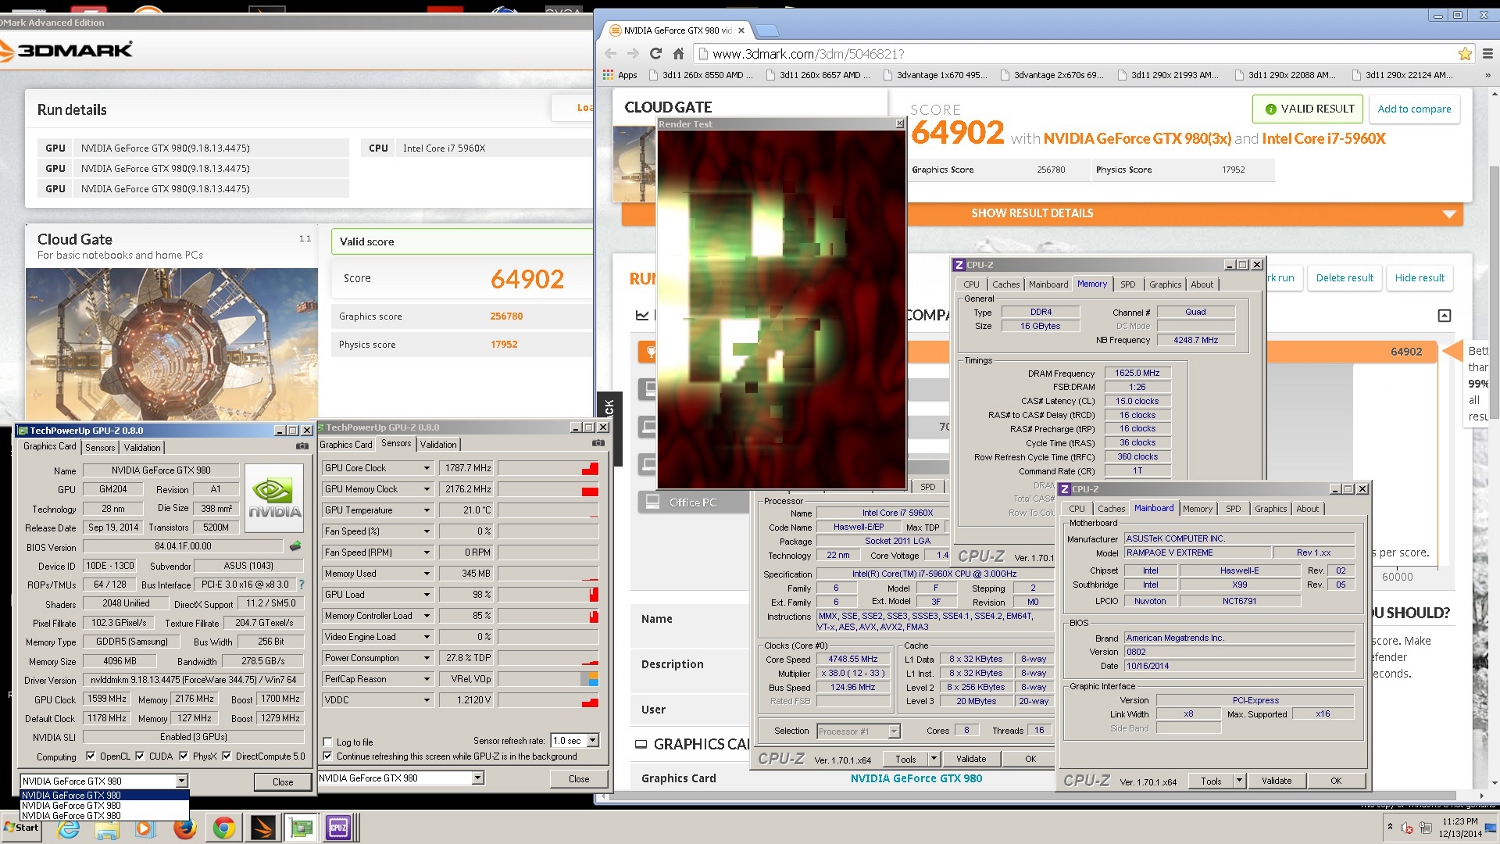Uncheck Continue refreshing in background checkbox
Image resolution: width=1500 pixels, height=844 pixels.
328,756
